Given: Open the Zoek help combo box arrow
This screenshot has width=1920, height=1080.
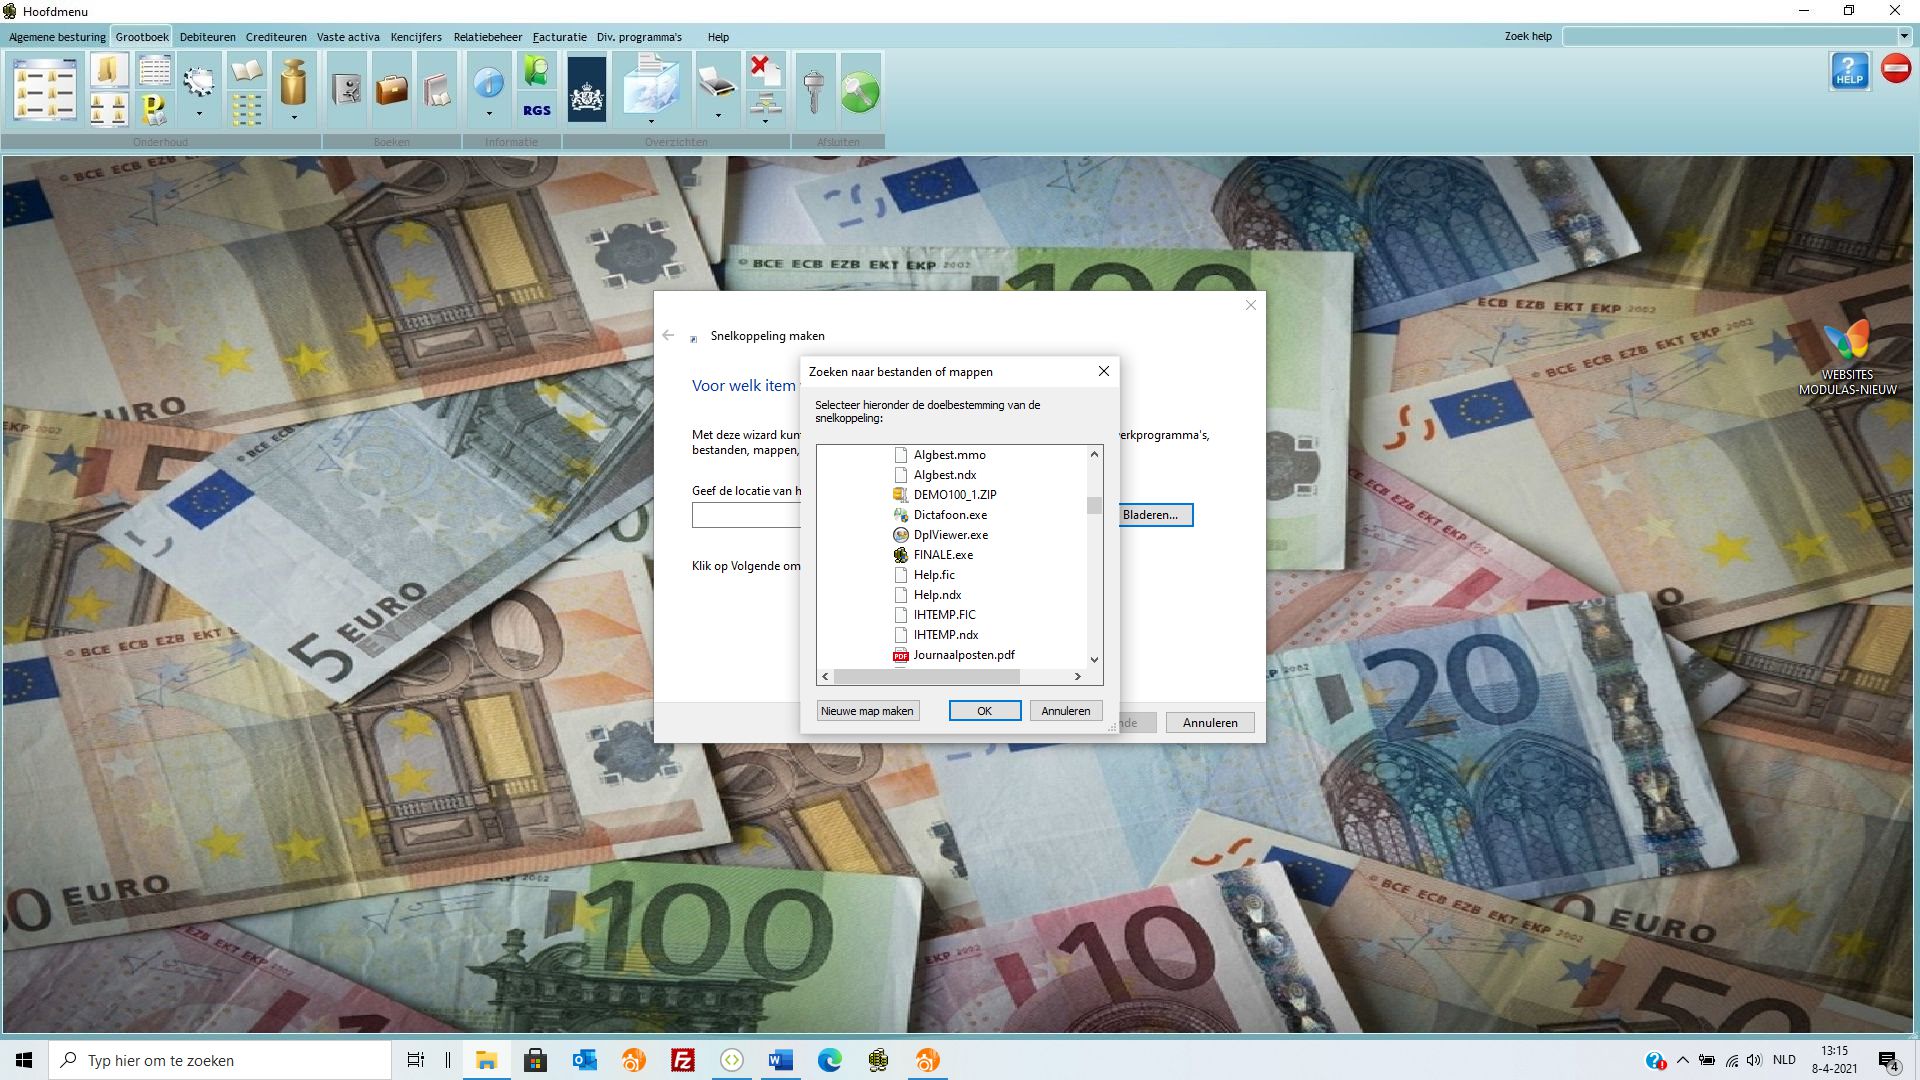Looking at the screenshot, I should pos(1903,36).
